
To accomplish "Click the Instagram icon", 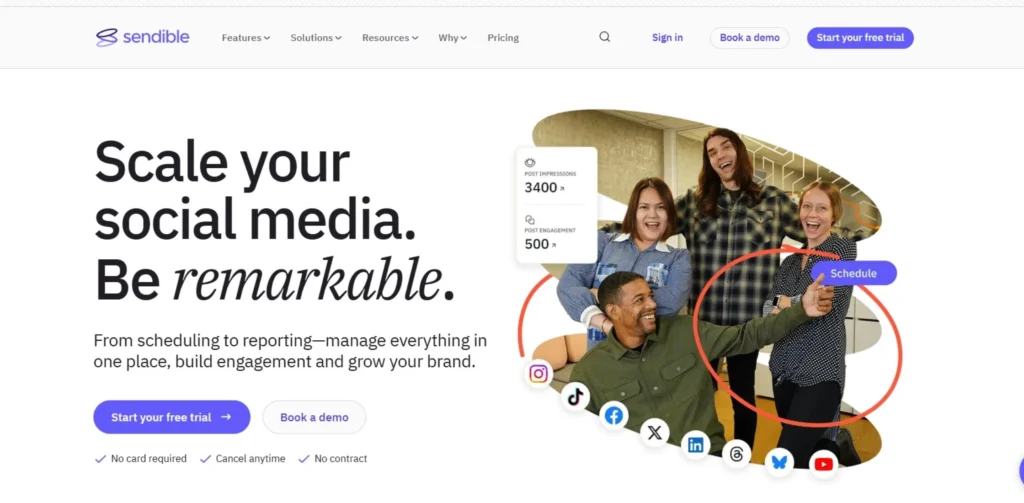I will 538,374.
